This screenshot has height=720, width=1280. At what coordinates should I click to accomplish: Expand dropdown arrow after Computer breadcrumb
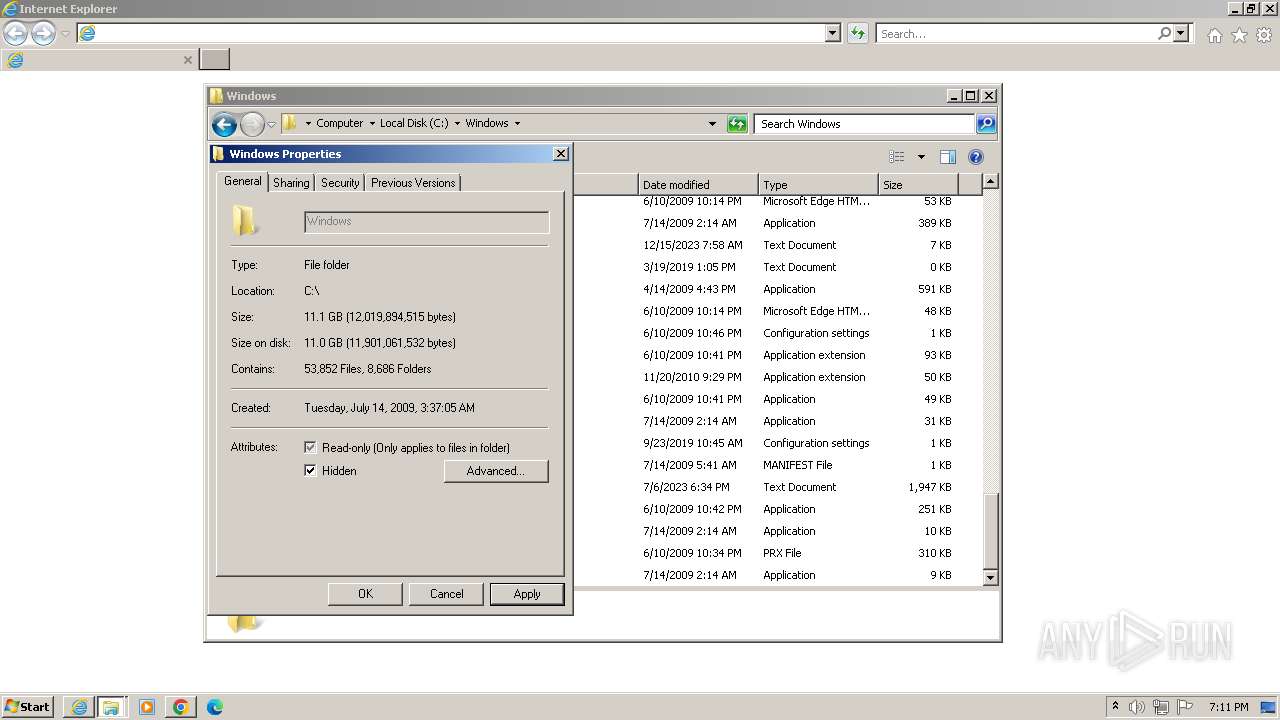372,124
